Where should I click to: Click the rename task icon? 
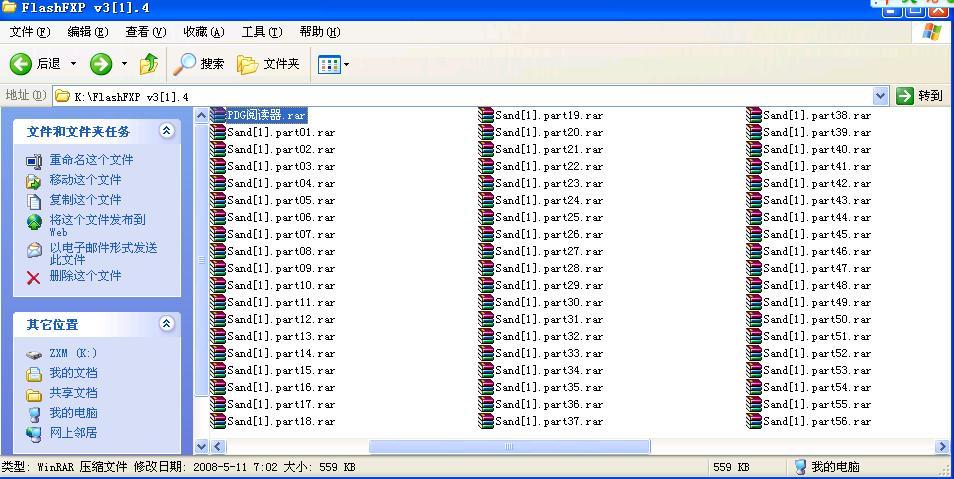tap(33, 161)
